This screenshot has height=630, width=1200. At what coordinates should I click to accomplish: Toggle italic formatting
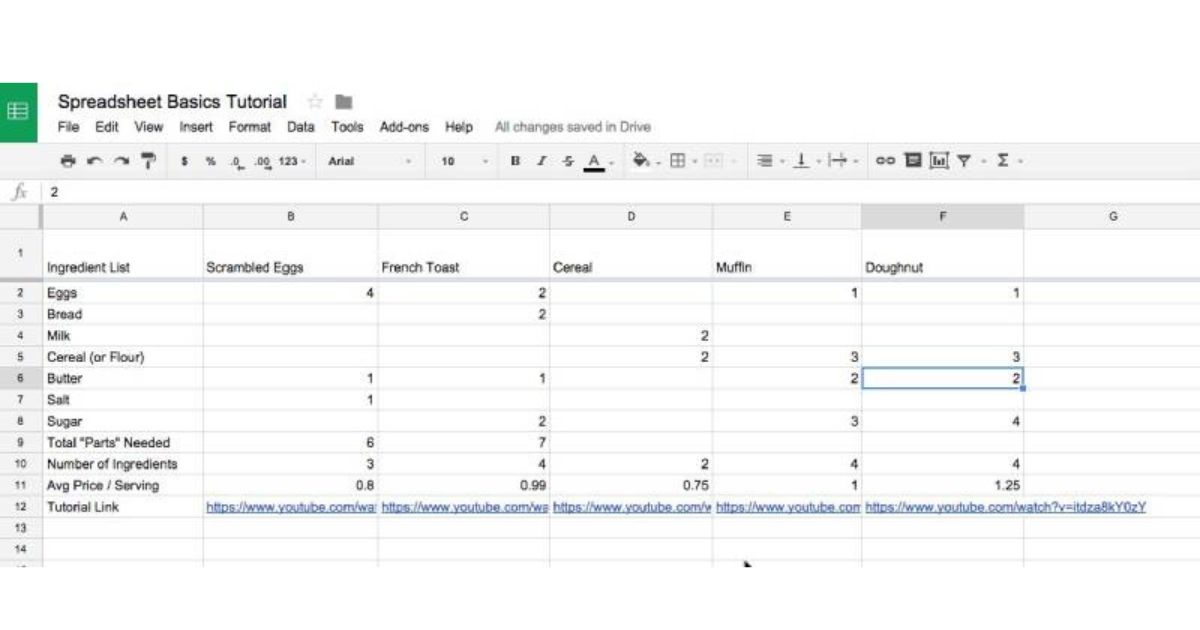[x=541, y=161]
